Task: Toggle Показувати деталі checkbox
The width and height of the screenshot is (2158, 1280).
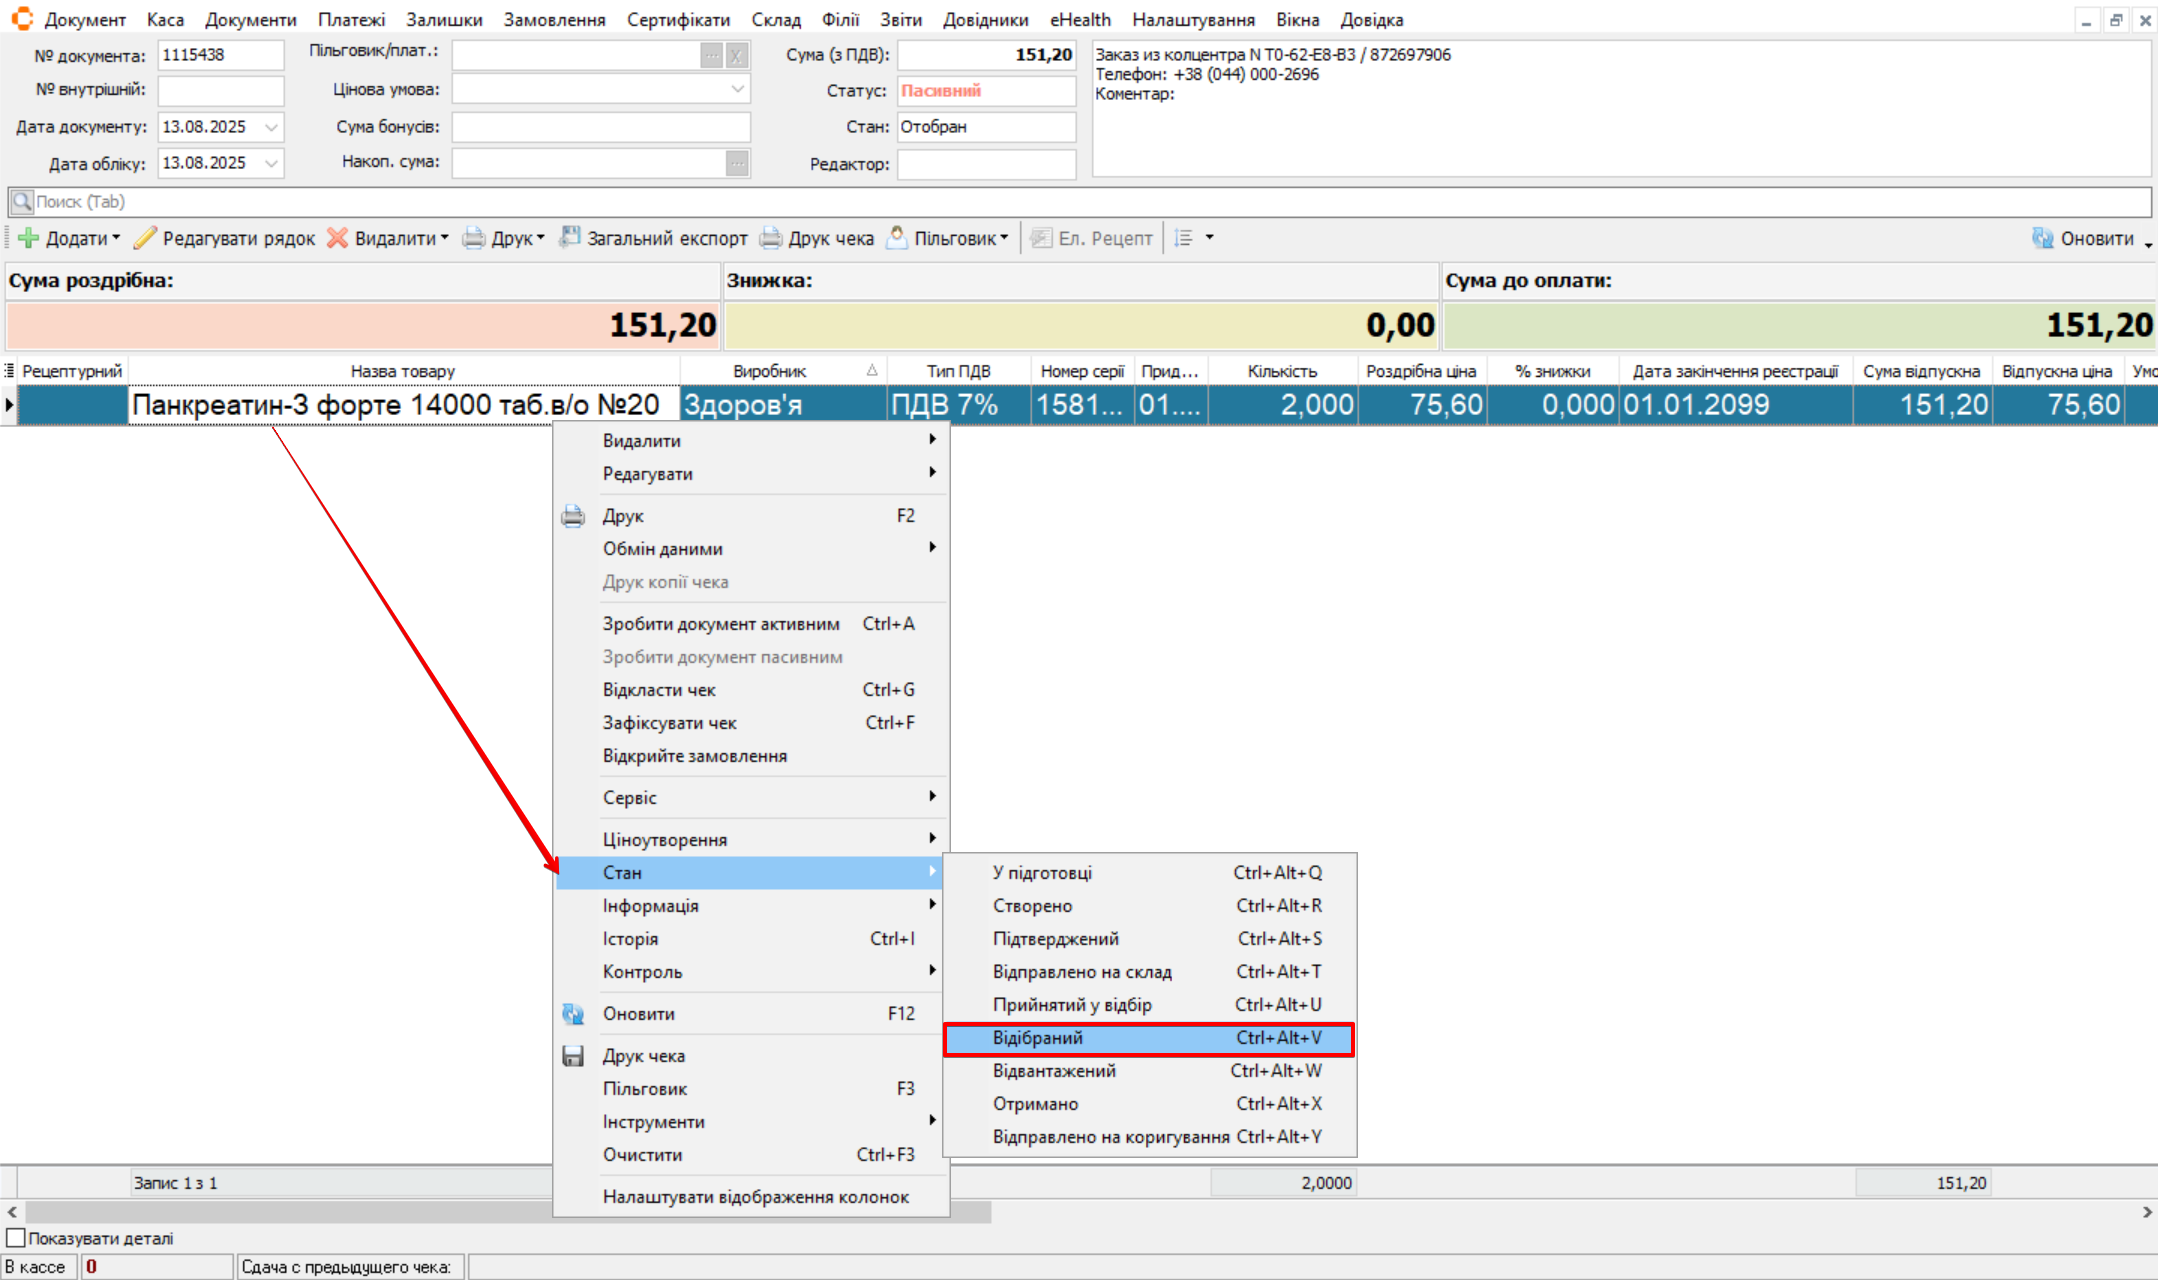Action: [x=16, y=1238]
